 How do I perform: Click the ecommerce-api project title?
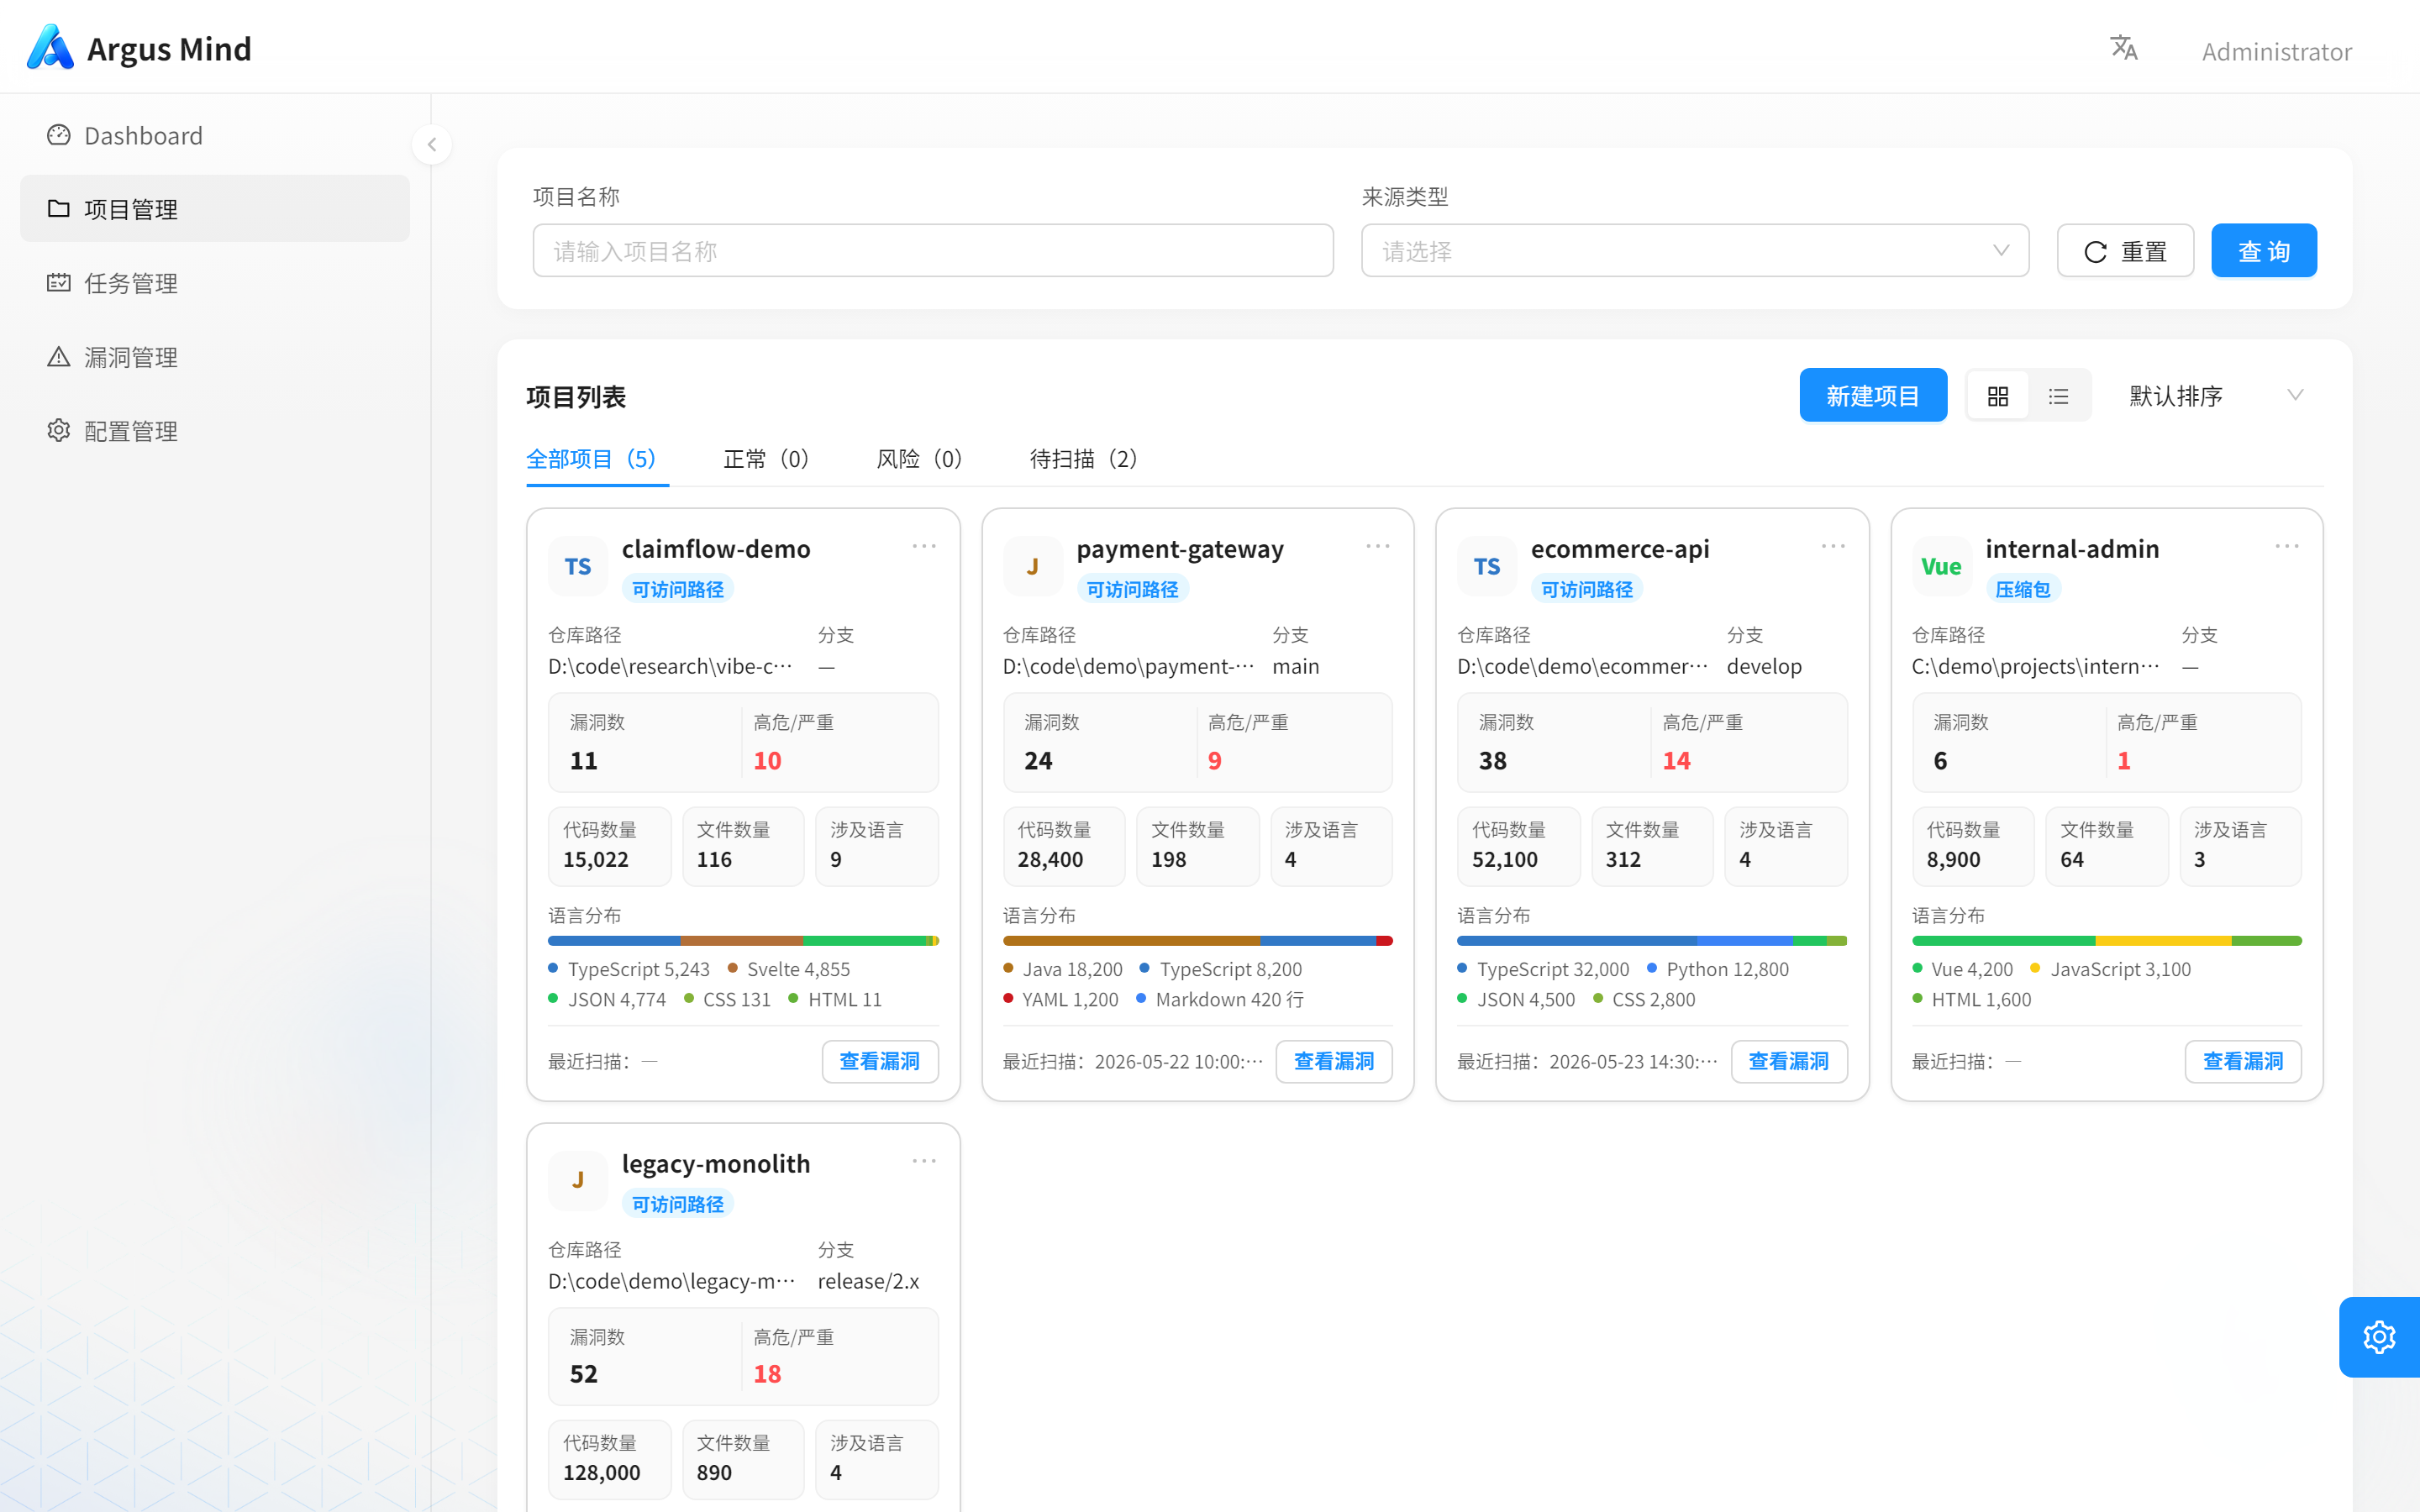tap(1620, 549)
